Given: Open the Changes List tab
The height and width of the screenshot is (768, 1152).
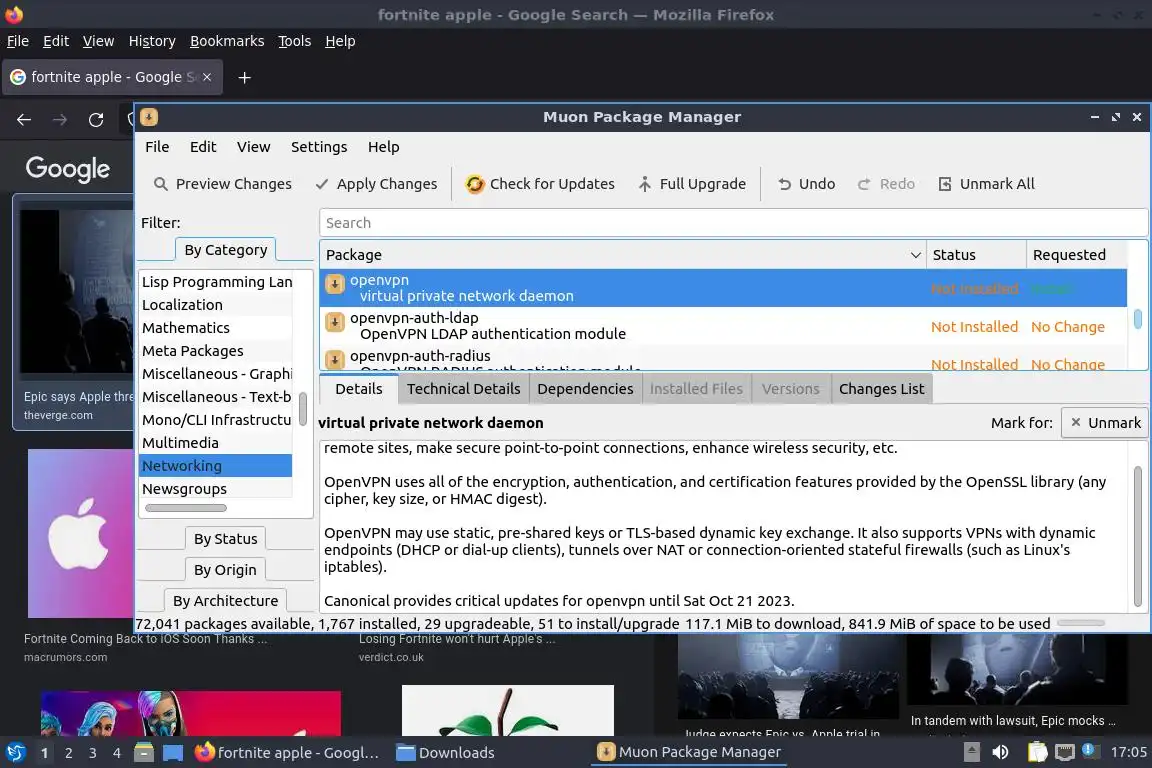Looking at the screenshot, I should point(882,389).
